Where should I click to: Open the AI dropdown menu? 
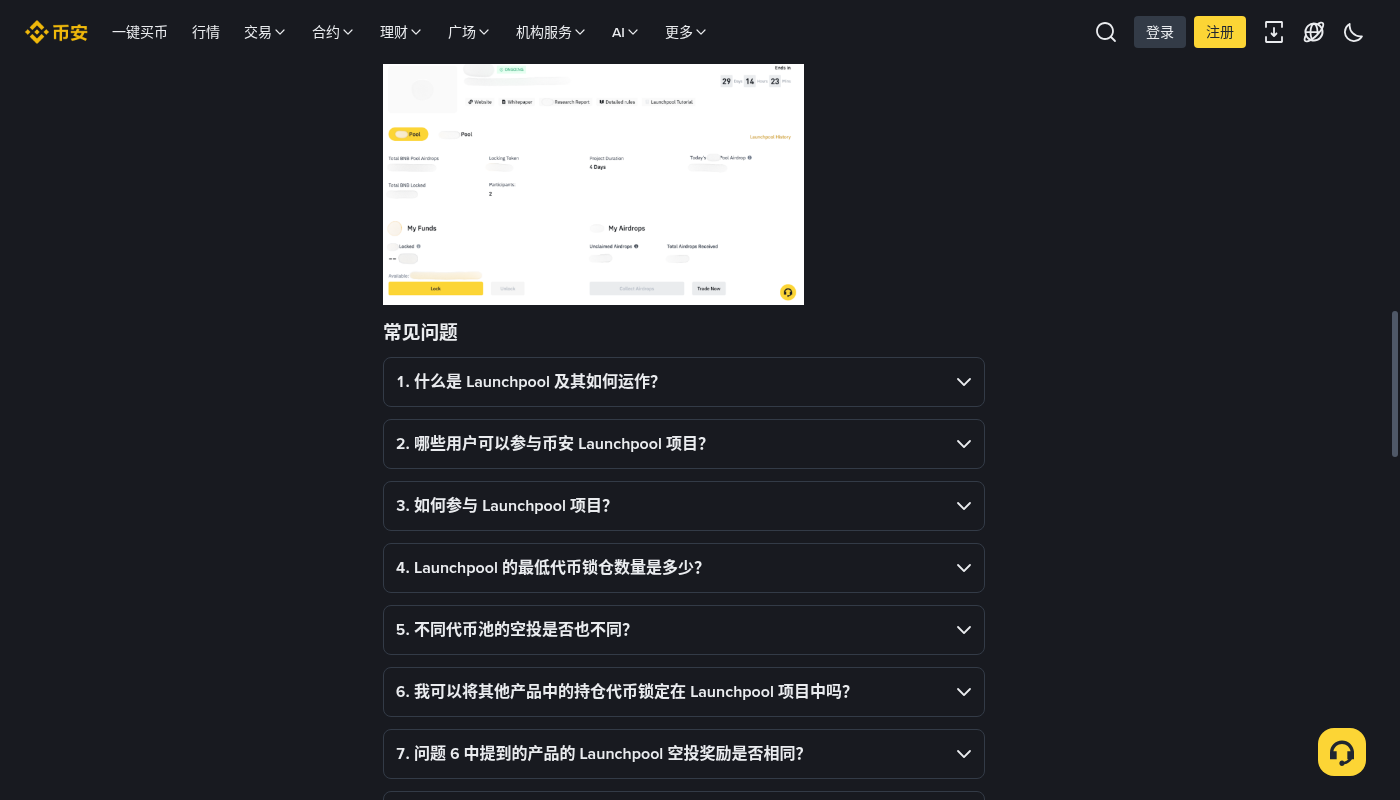point(626,32)
